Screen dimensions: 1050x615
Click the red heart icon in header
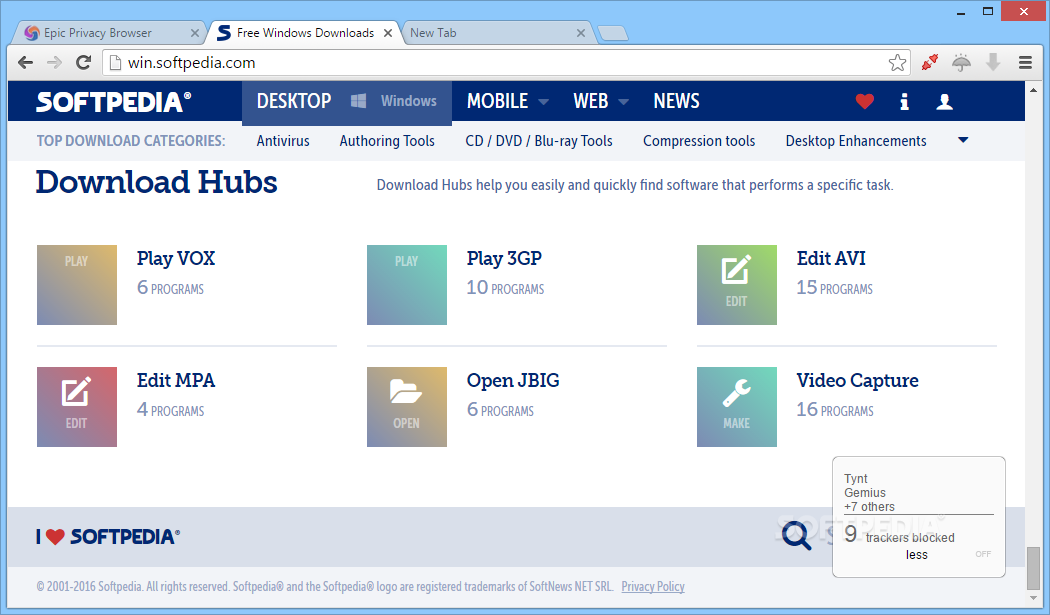click(x=865, y=101)
